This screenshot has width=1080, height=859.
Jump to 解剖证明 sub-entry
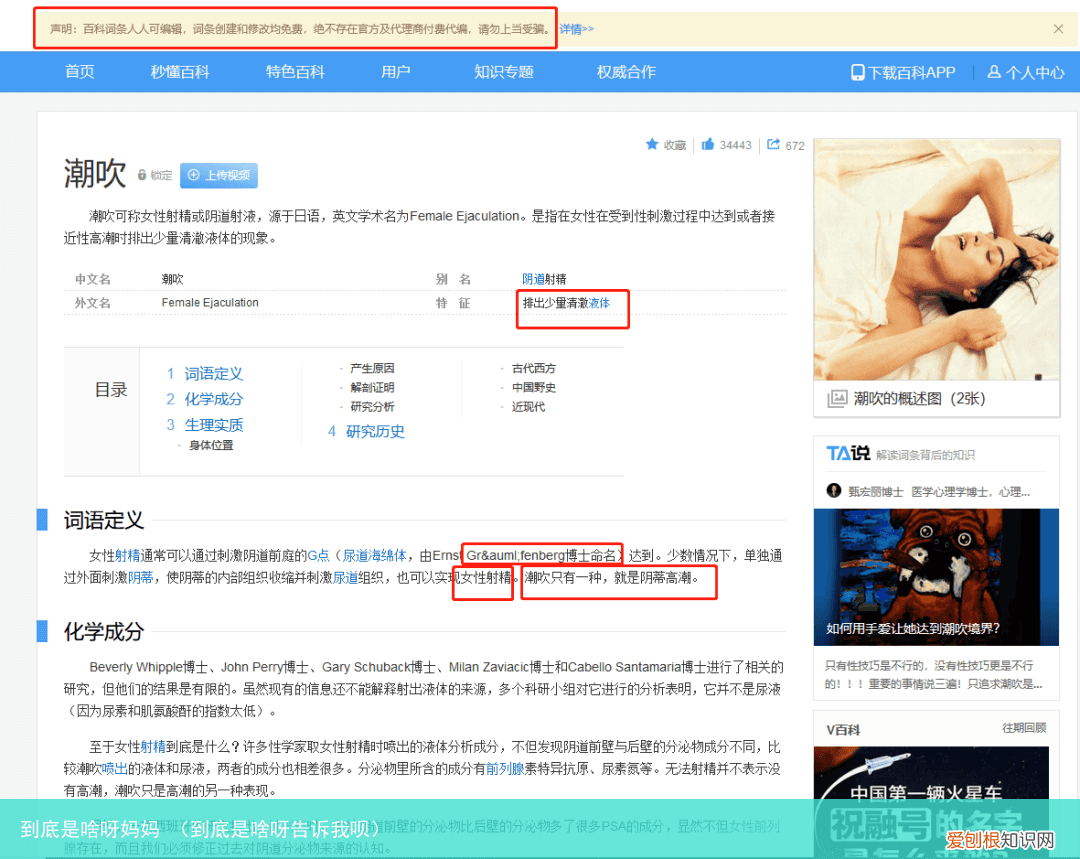(372, 387)
